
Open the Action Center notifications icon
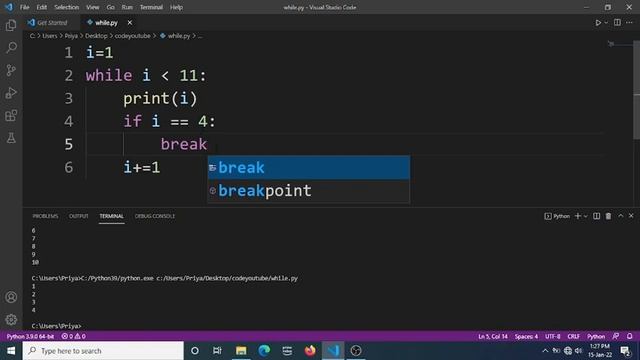[x=625, y=351]
